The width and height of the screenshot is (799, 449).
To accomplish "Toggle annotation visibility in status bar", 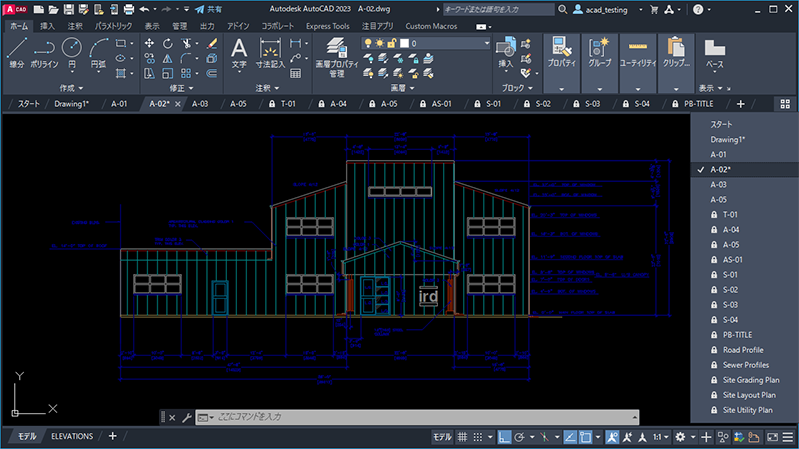I will (x=612, y=437).
